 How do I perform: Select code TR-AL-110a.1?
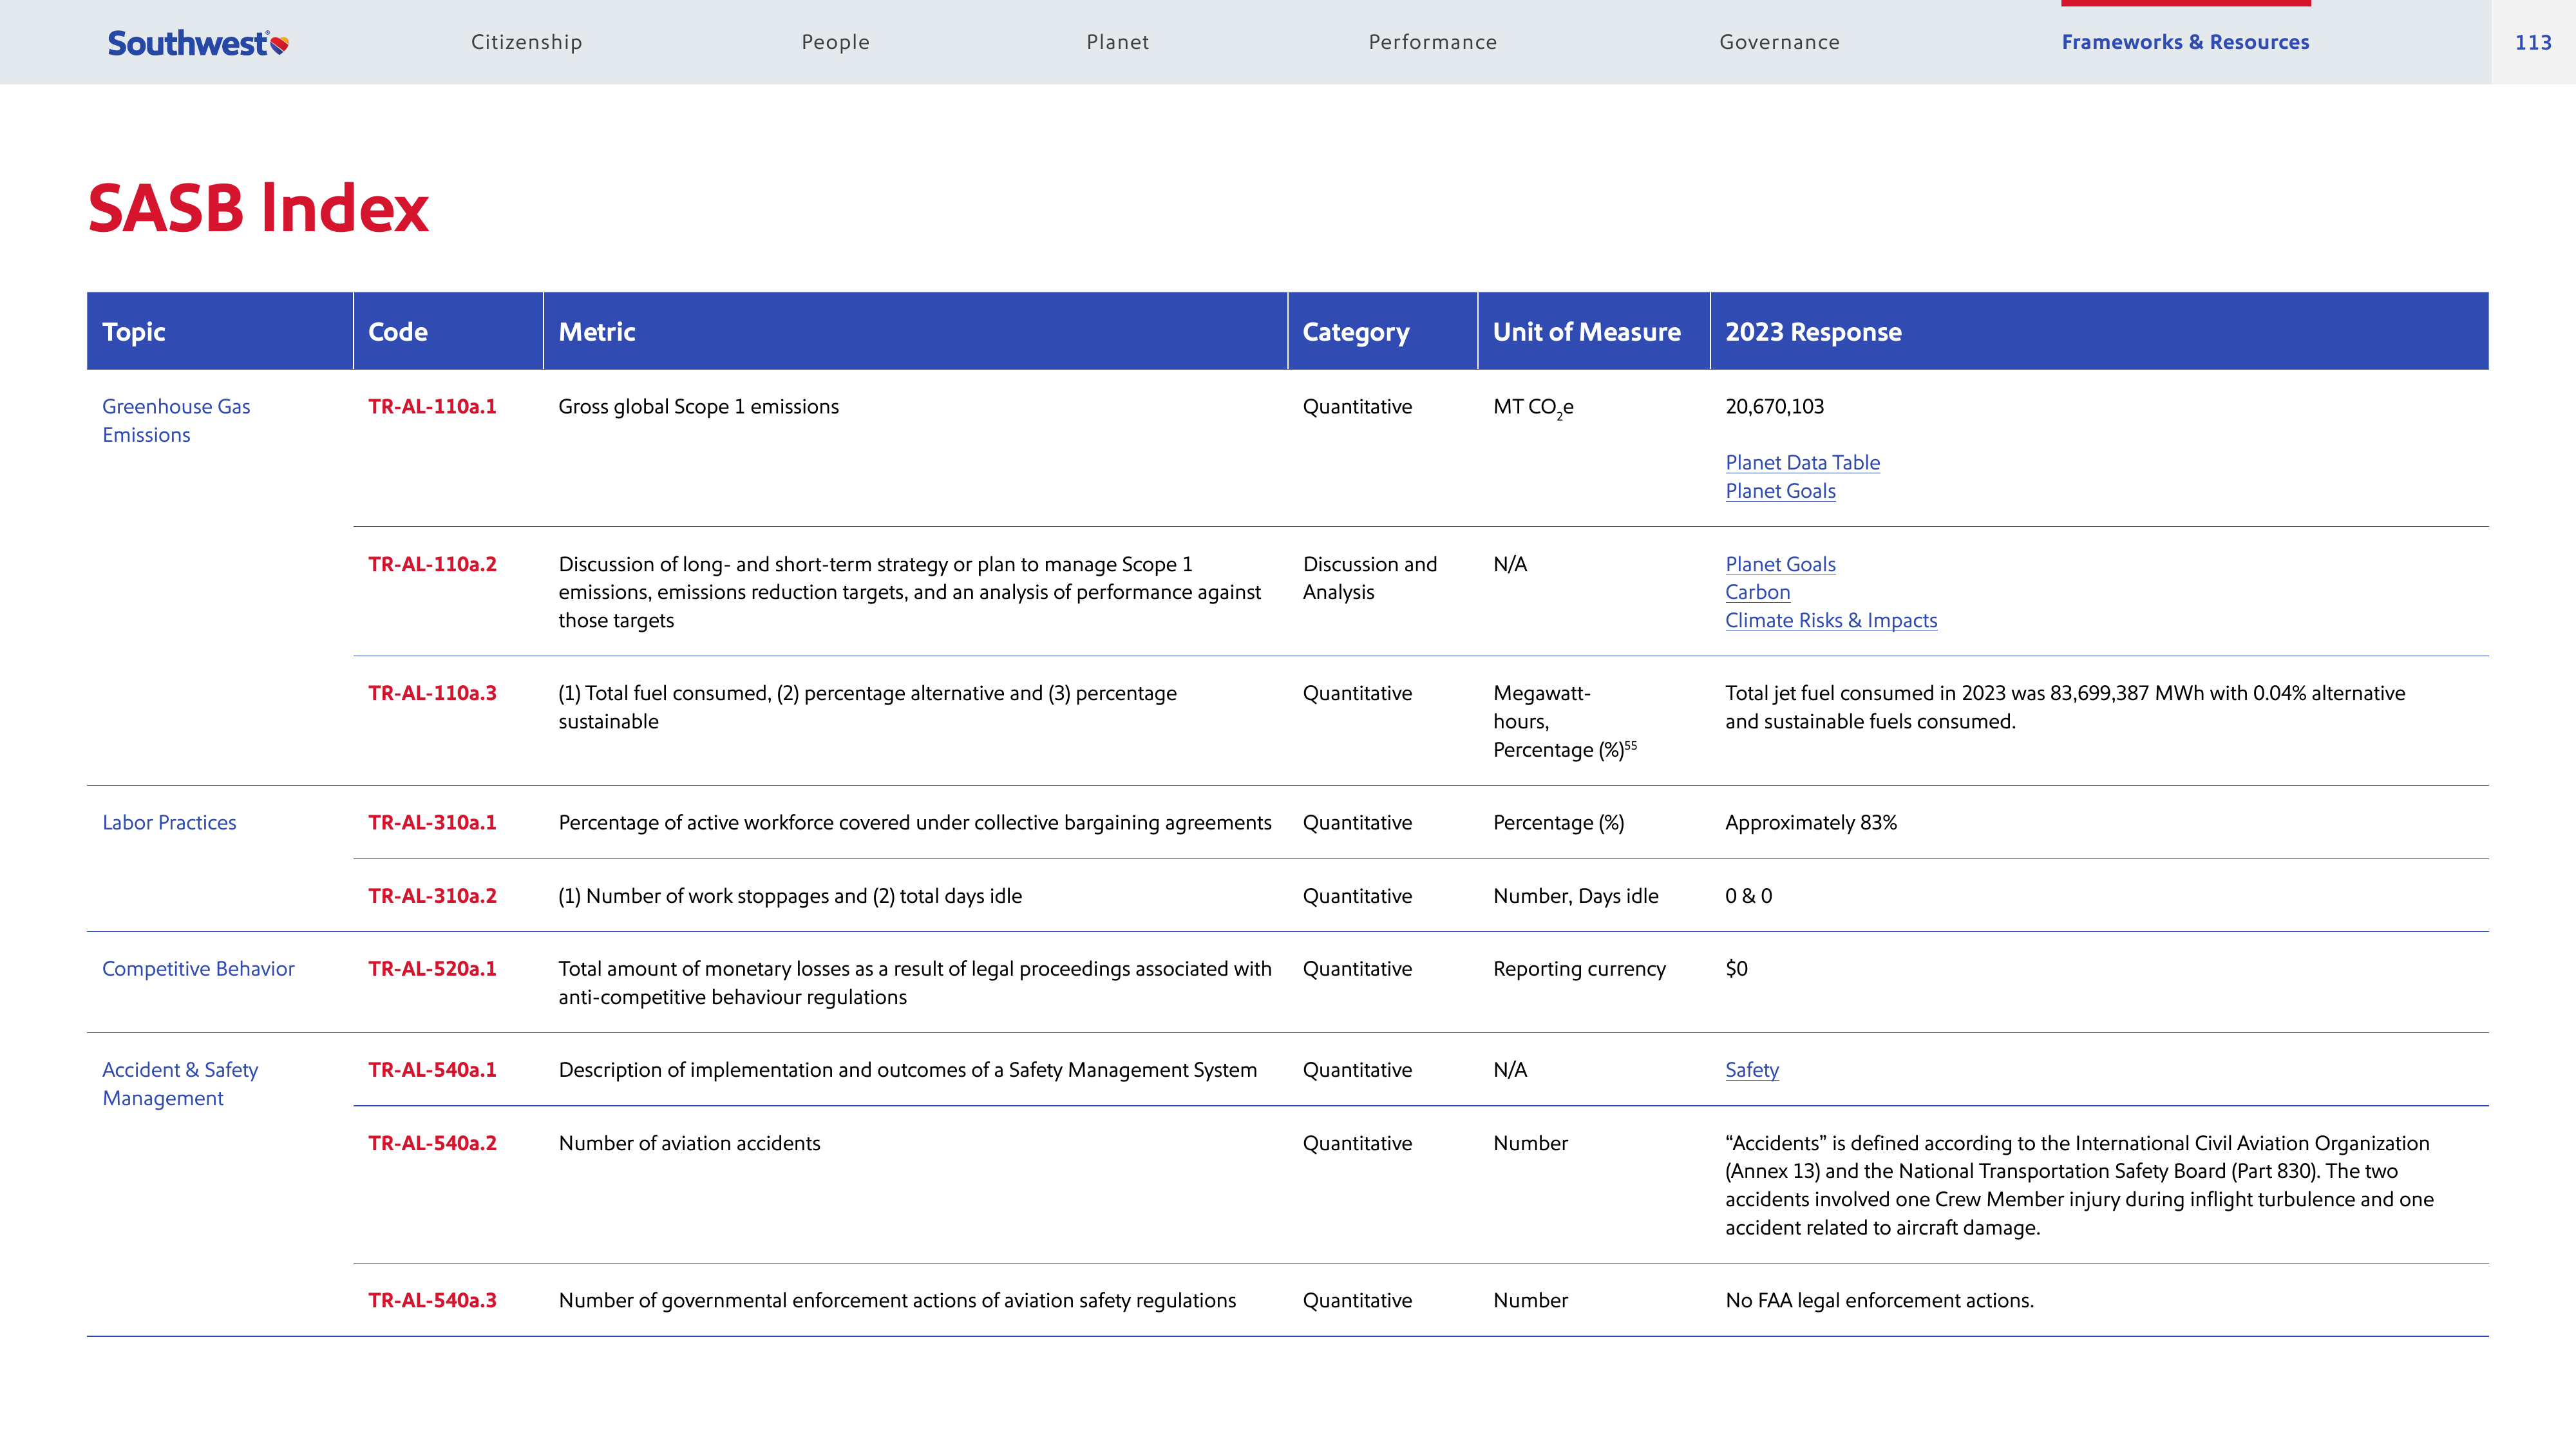[x=432, y=406]
